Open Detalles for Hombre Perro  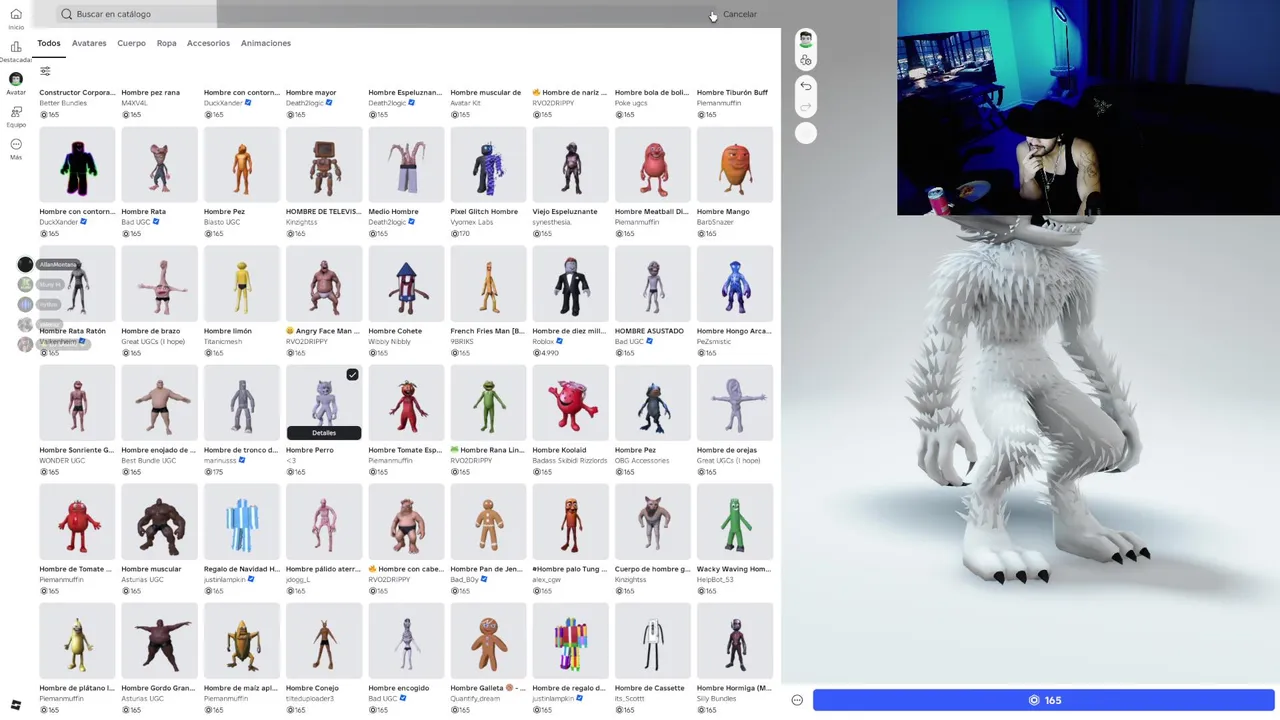(324, 433)
